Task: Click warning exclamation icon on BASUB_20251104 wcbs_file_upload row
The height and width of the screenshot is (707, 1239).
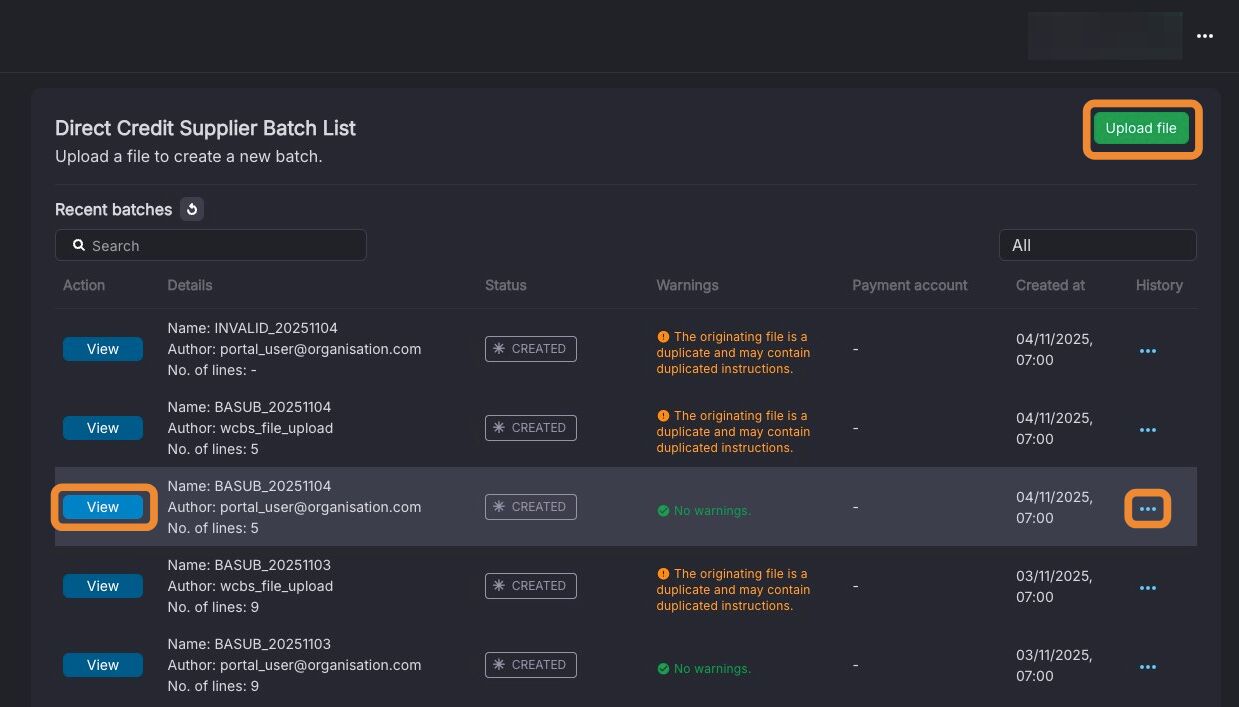Action: pos(663,416)
